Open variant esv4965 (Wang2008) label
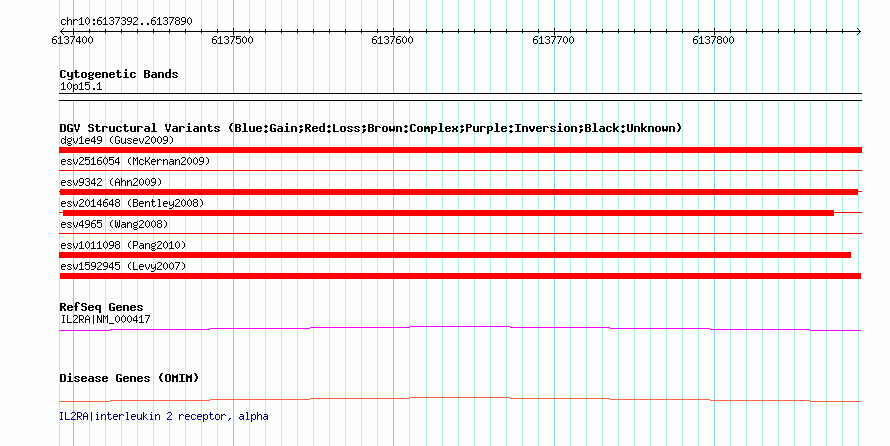Screen dimensions: 890x446 click(x=114, y=224)
